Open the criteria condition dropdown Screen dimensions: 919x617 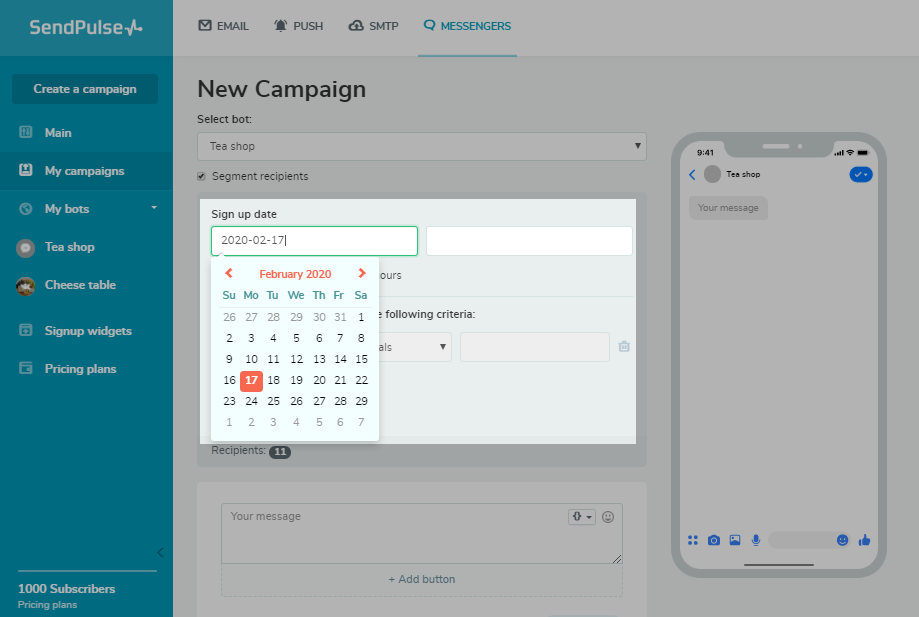click(415, 347)
